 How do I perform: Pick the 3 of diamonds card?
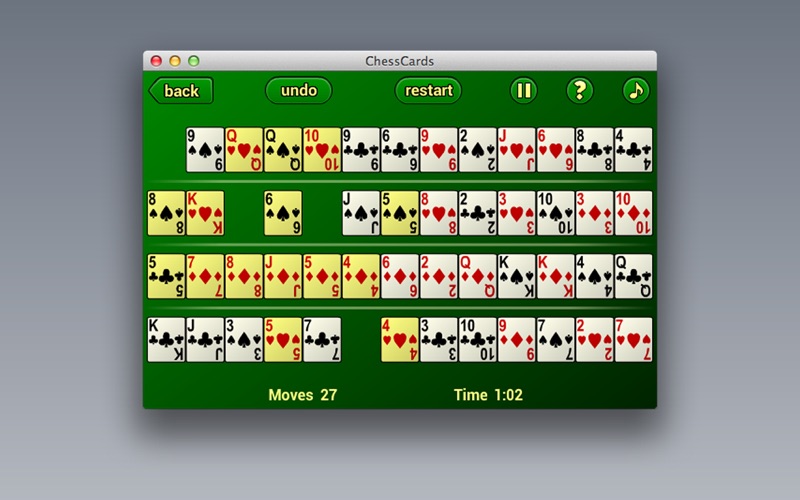tap(594, 213)
